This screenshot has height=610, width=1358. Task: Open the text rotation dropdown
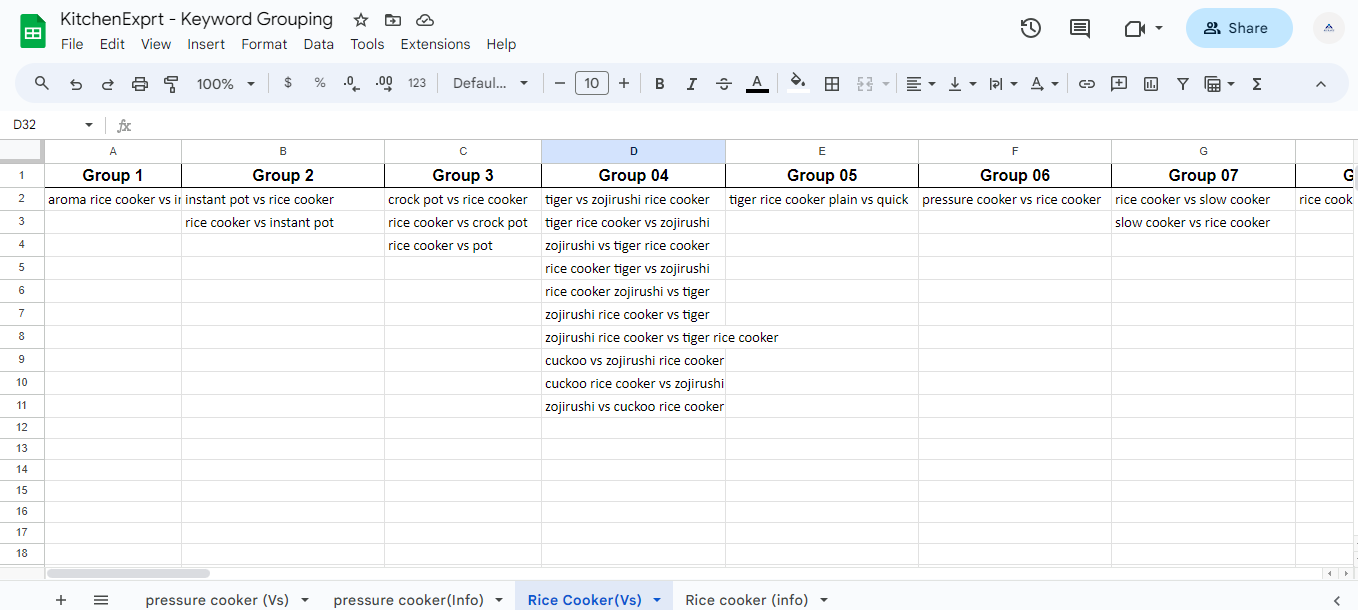point(1044,84)
